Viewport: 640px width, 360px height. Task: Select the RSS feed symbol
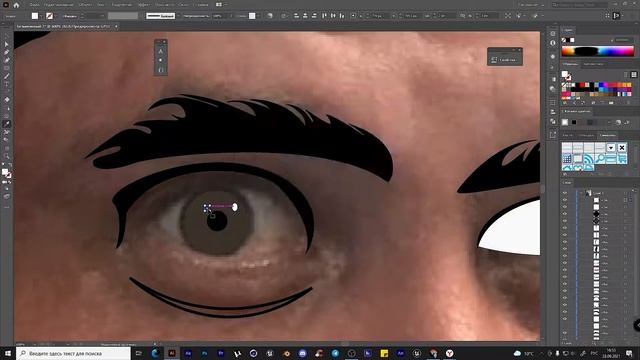(x=588, y=159)
